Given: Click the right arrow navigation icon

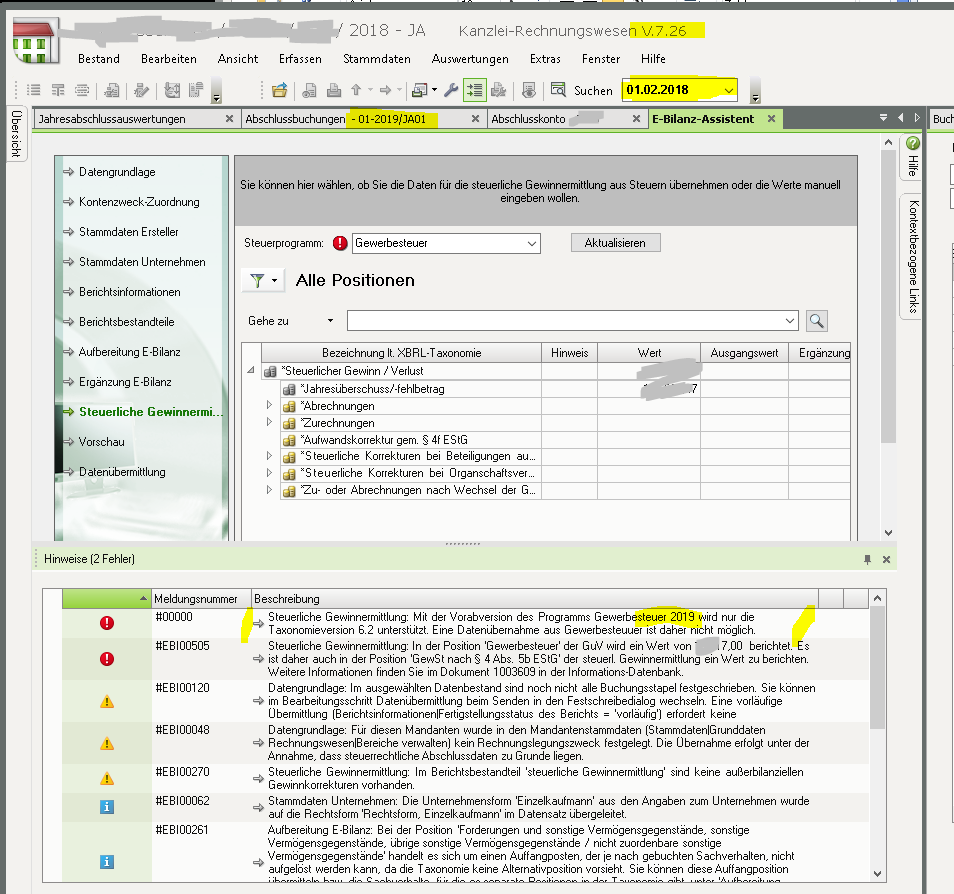Looking at the screenshot, I should coord(385,90).
